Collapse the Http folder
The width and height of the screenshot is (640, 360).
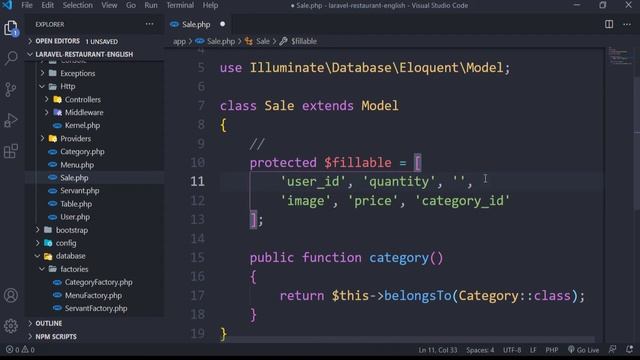(x=67, y=87)
